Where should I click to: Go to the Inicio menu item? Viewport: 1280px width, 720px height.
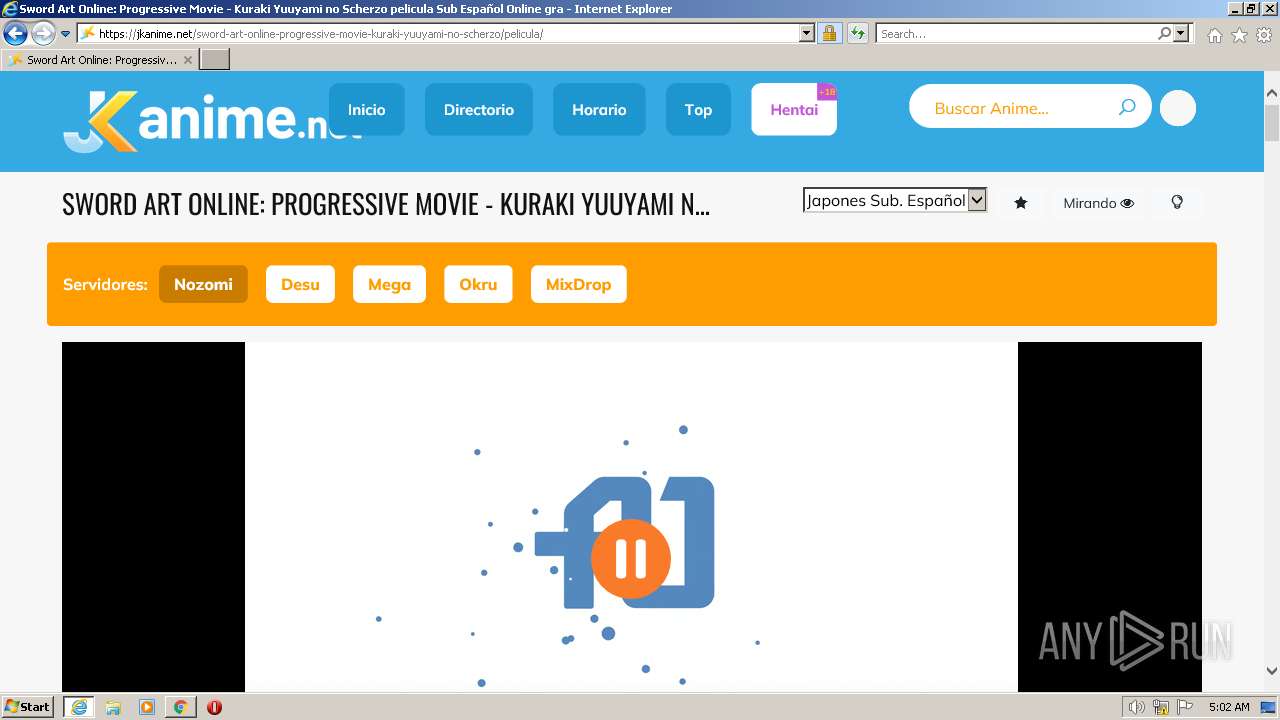coord(366,110)
